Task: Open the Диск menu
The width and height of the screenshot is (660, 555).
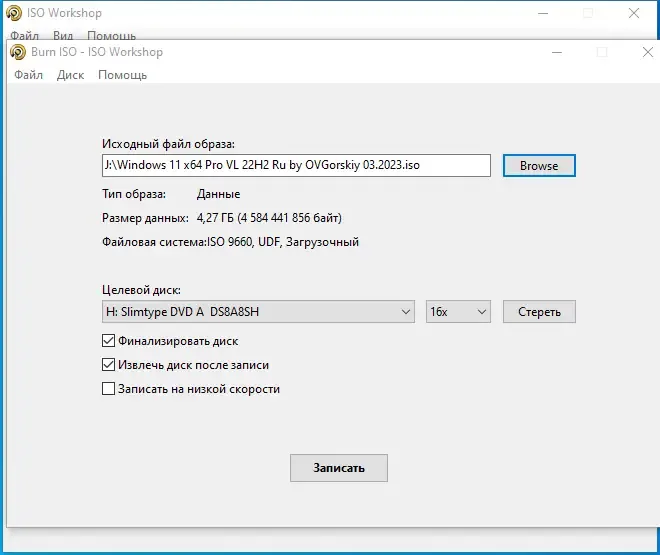Action: (70, 75)
